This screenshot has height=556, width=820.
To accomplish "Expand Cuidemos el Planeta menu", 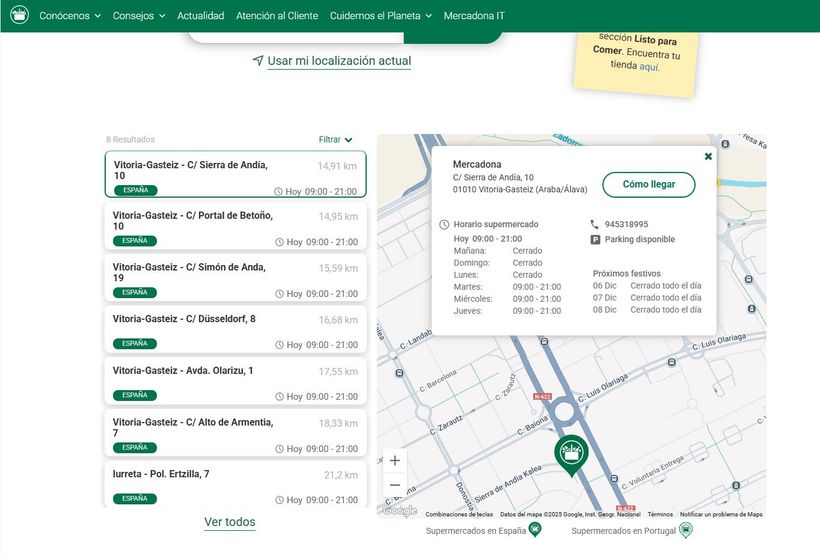I will coord(381,16).
